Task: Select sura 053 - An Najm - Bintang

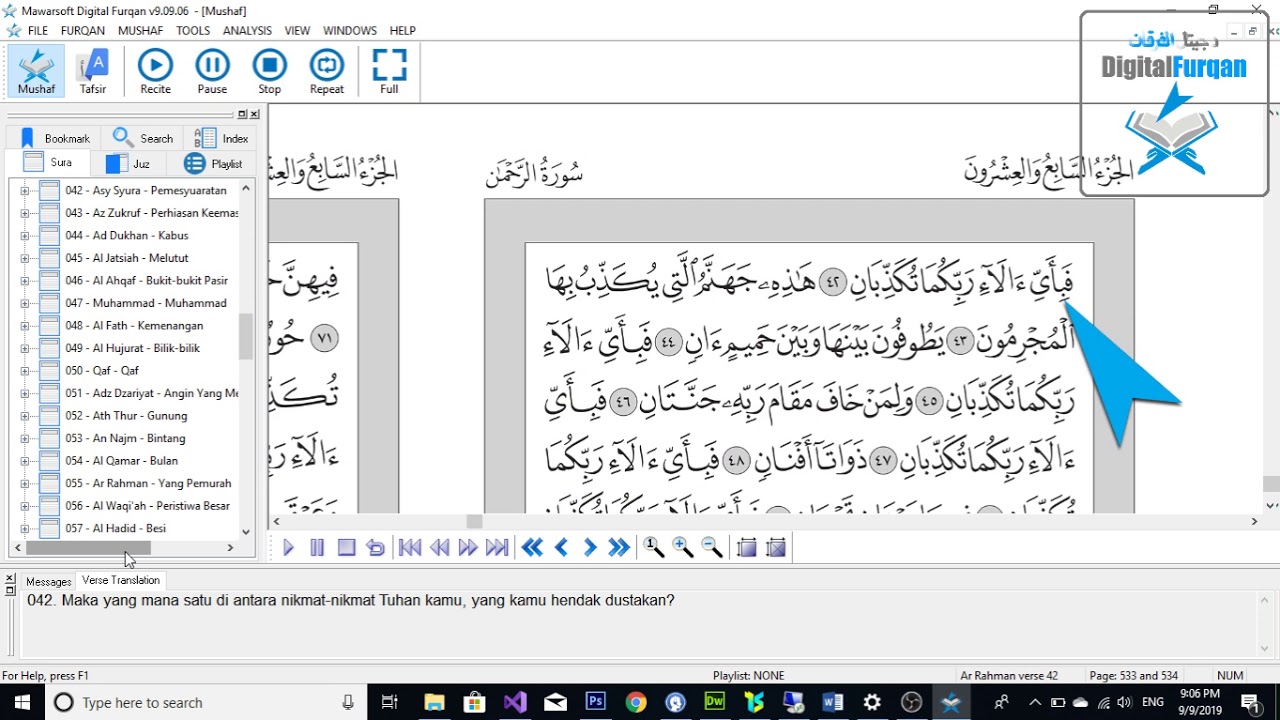Action: point(125,438)
